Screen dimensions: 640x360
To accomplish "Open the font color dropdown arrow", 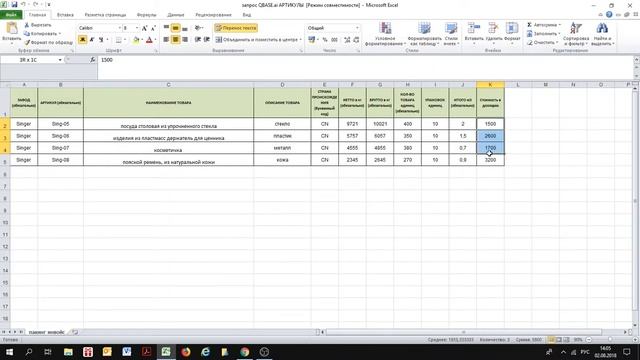I will 156,40.
